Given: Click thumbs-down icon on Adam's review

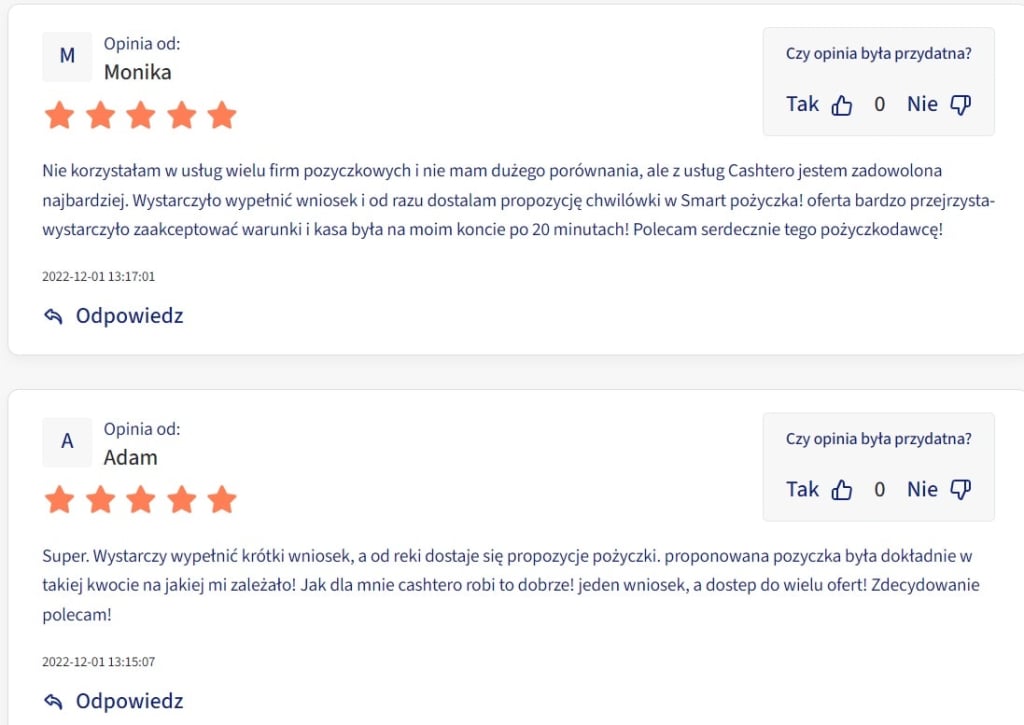Looking at the screenshot, I should point(961,490).
